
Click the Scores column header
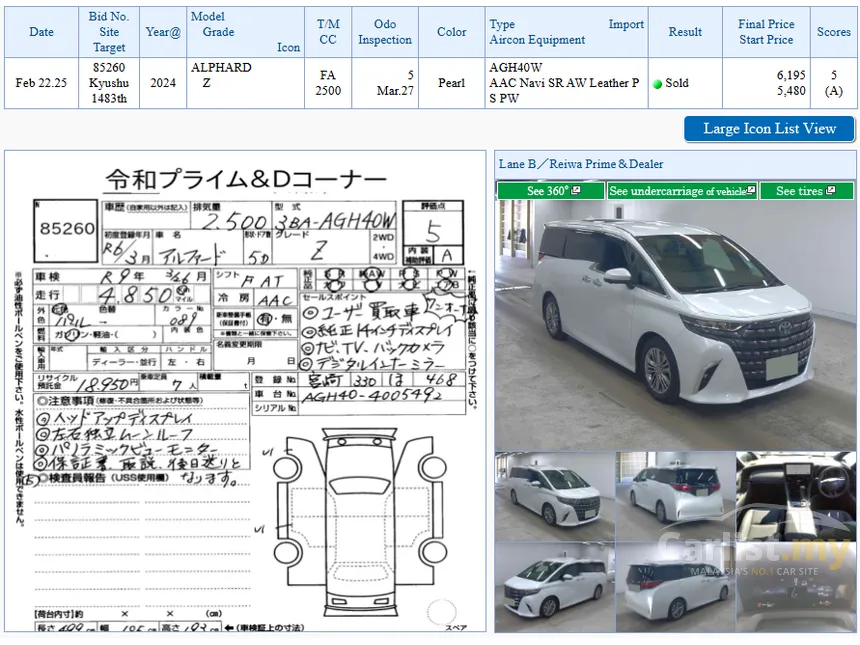coord(833,32)
